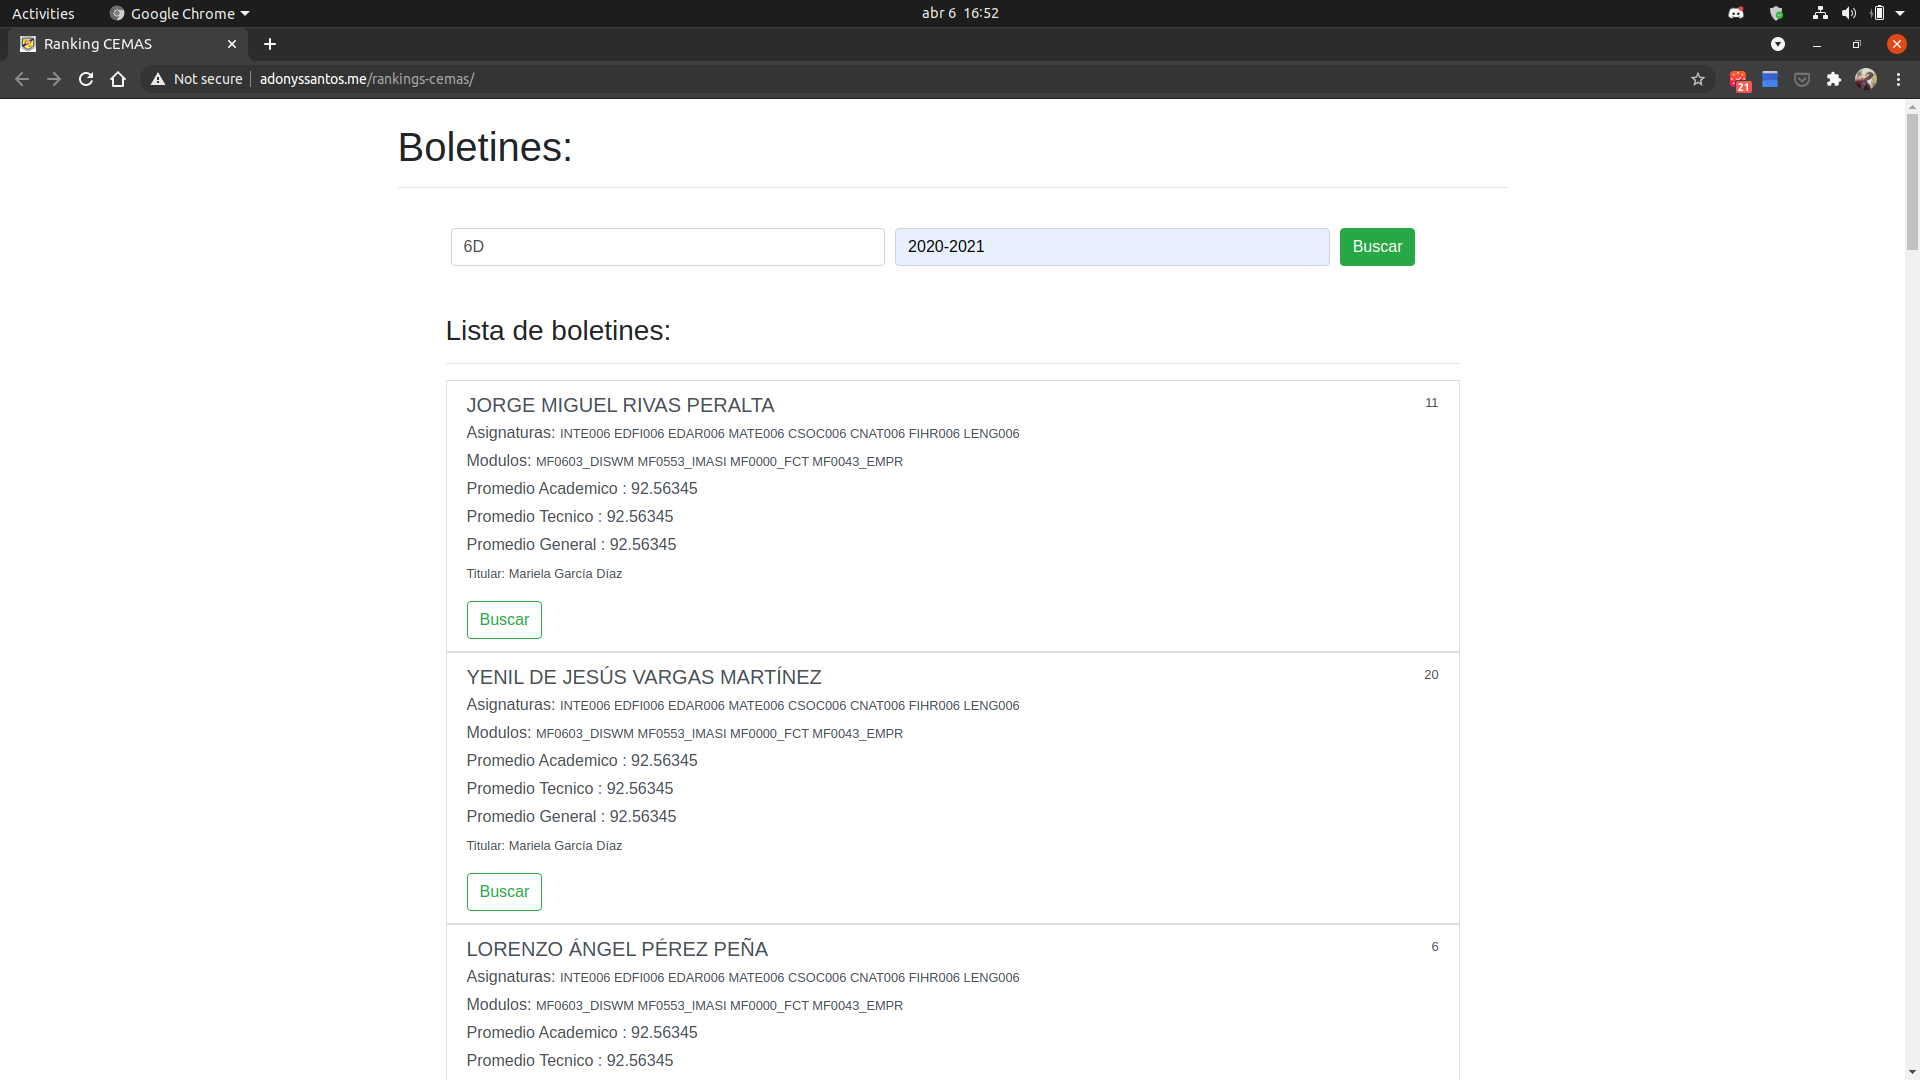Open the Chrome profile avatar
Image resolution: width=1920 pixels, height=1080 pixels.
pyautogui.click(x=1866, y=79)
